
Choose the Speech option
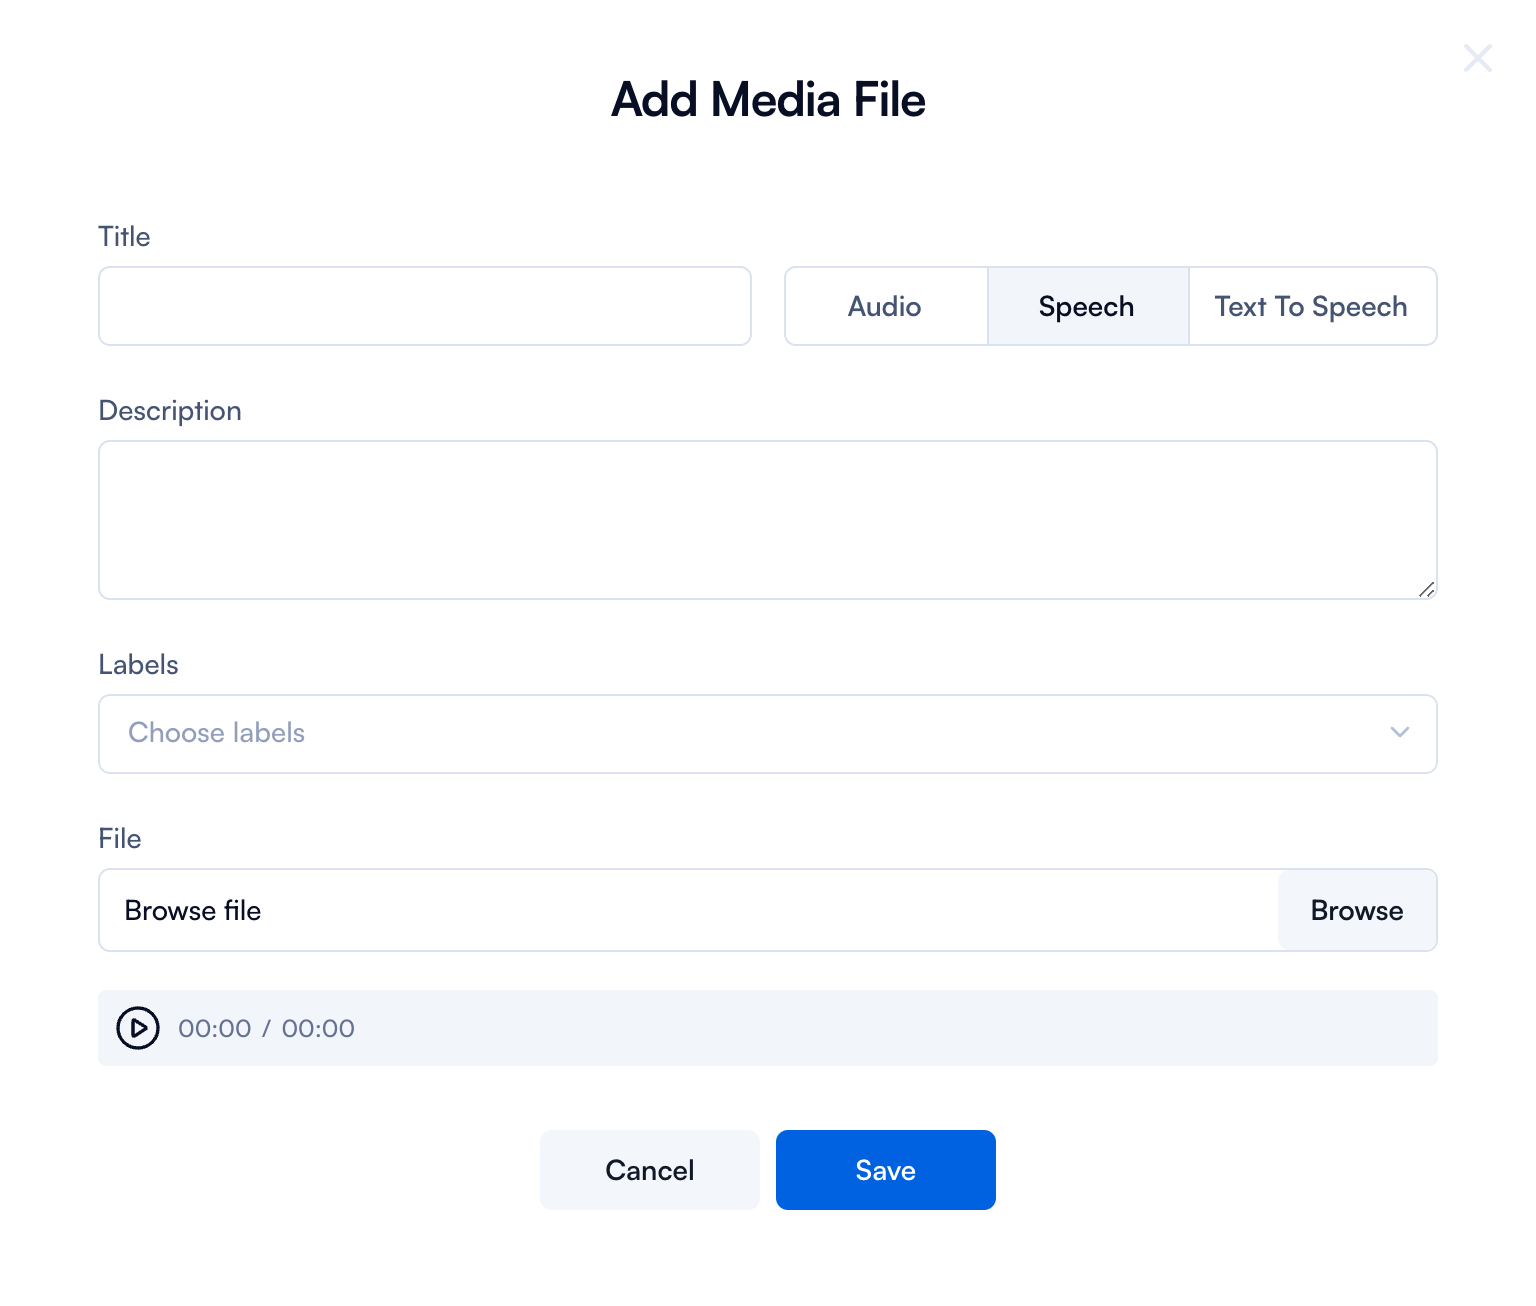[1087, 306]
